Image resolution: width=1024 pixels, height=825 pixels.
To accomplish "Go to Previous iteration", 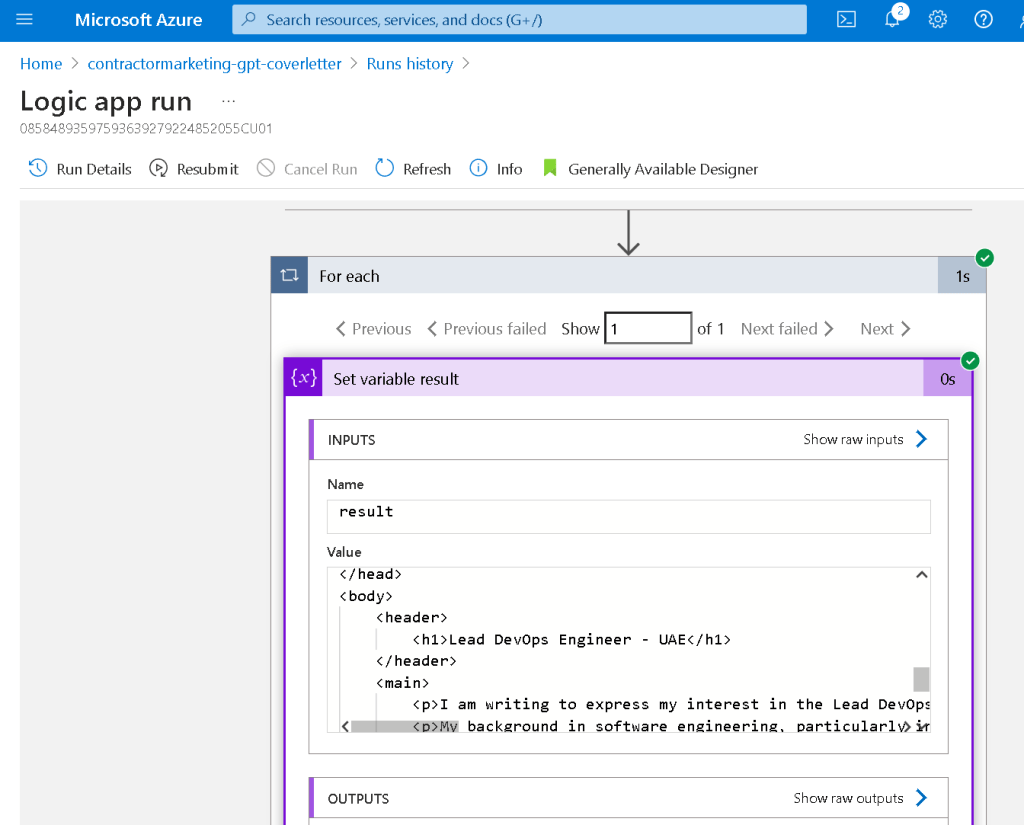I will click(374, 329).
